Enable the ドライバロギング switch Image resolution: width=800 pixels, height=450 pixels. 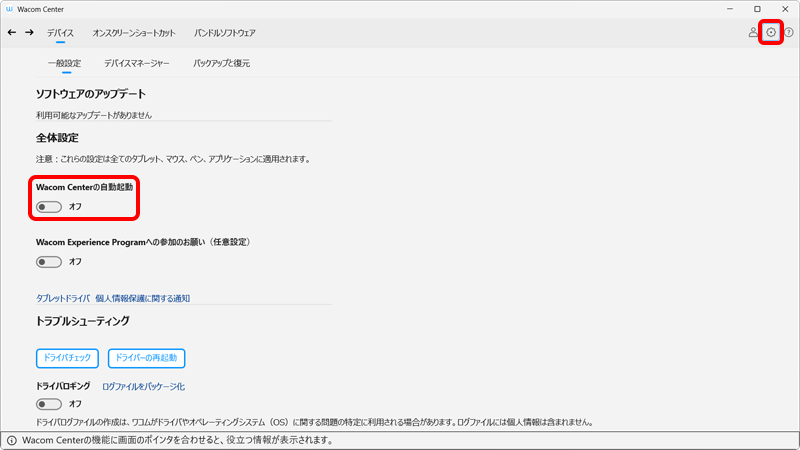(x=49, y=404)
